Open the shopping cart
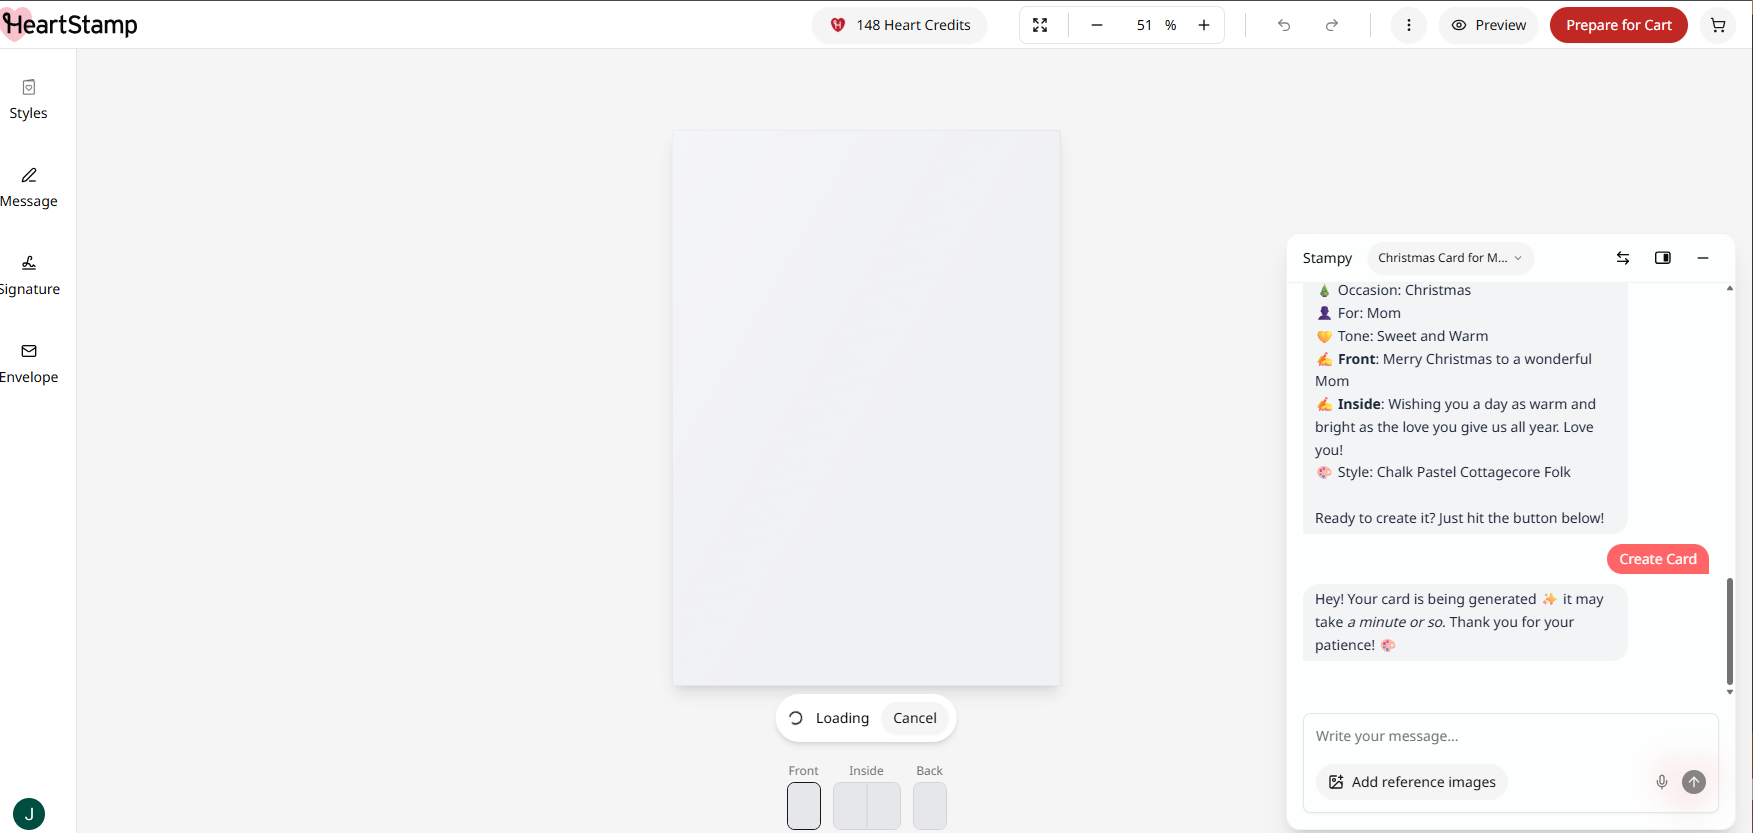1753x833 pixels. [x=1718, y=25]
